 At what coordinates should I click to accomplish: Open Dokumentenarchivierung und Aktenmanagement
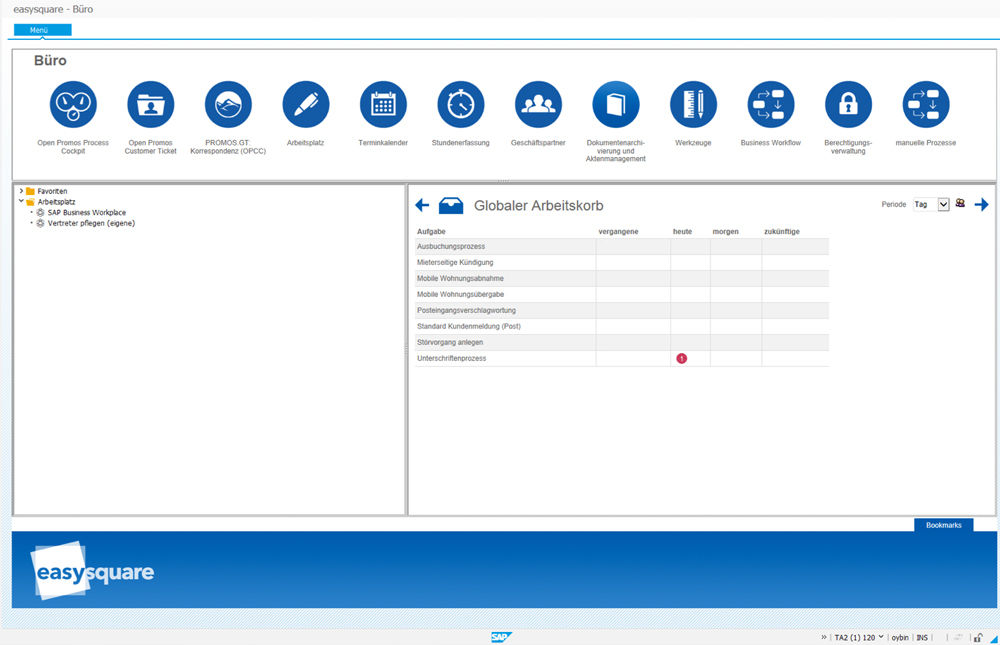click(616, 105)
